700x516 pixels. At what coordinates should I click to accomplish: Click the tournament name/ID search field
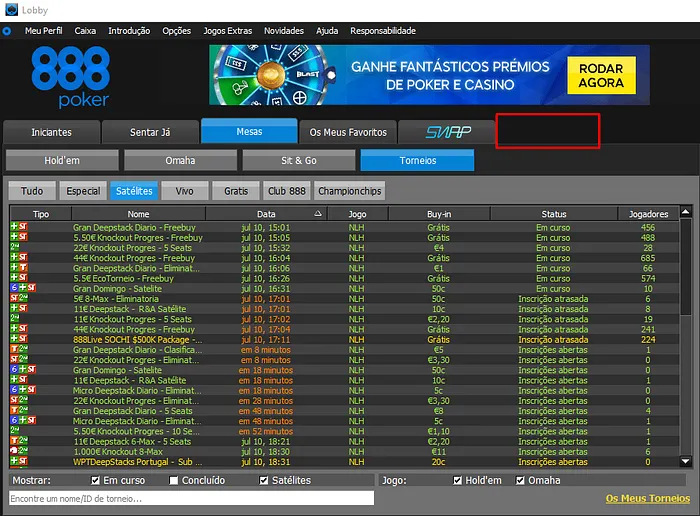(x=192, y=498)
